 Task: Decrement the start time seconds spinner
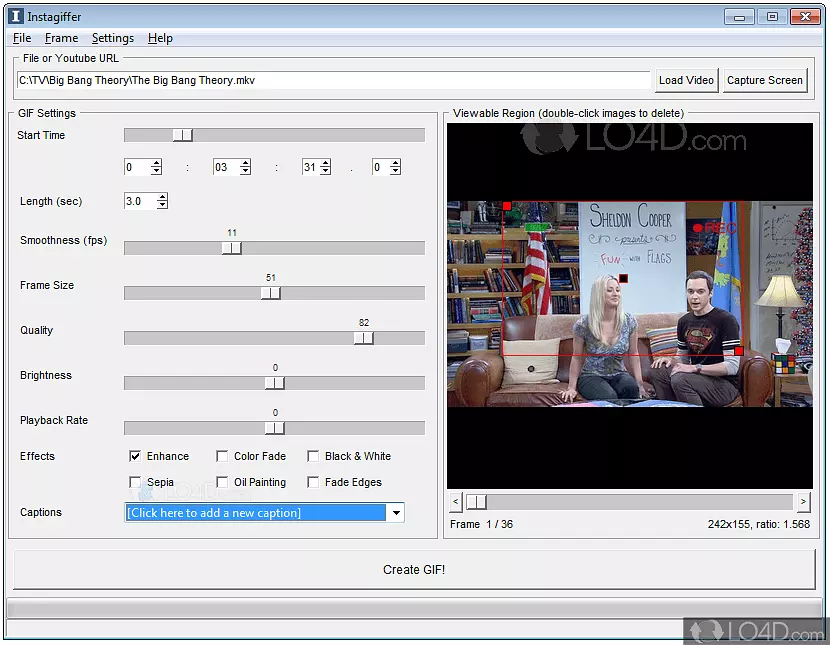click(x=324, y=172)
